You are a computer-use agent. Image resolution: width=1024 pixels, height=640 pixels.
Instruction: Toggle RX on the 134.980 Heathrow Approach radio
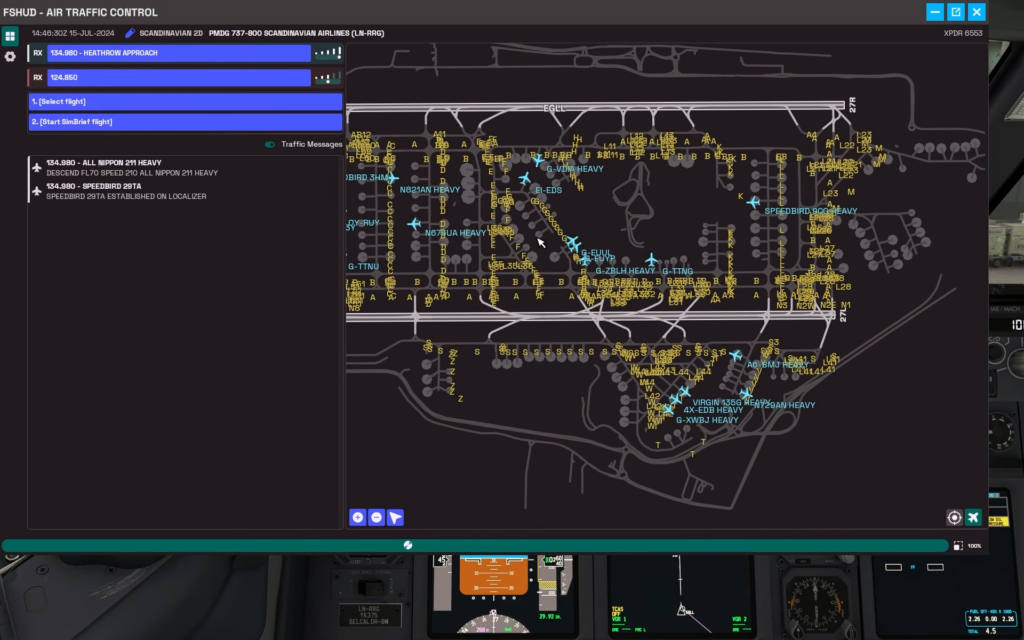(x=37, y=53)
